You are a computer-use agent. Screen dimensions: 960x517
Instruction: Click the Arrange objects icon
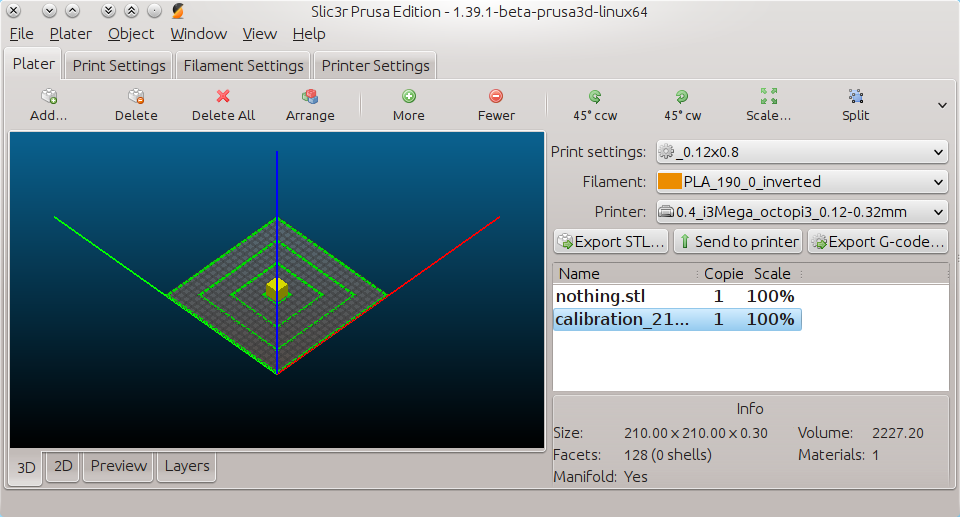(310, 96)
